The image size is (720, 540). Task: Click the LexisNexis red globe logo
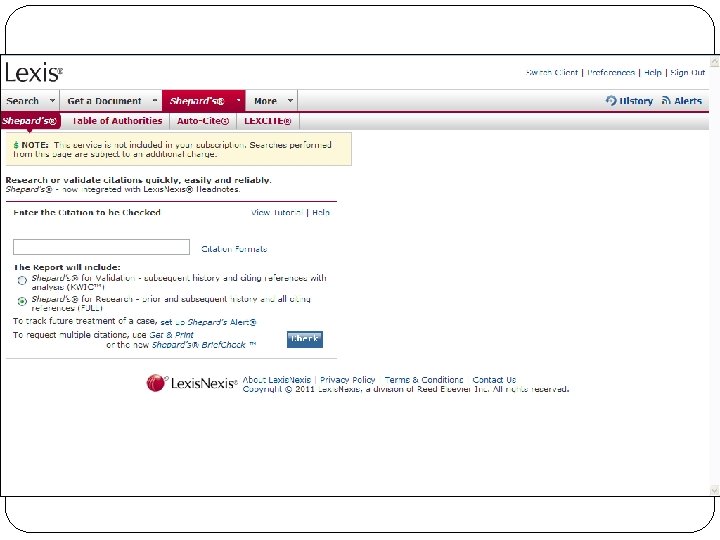coord(156,382)
